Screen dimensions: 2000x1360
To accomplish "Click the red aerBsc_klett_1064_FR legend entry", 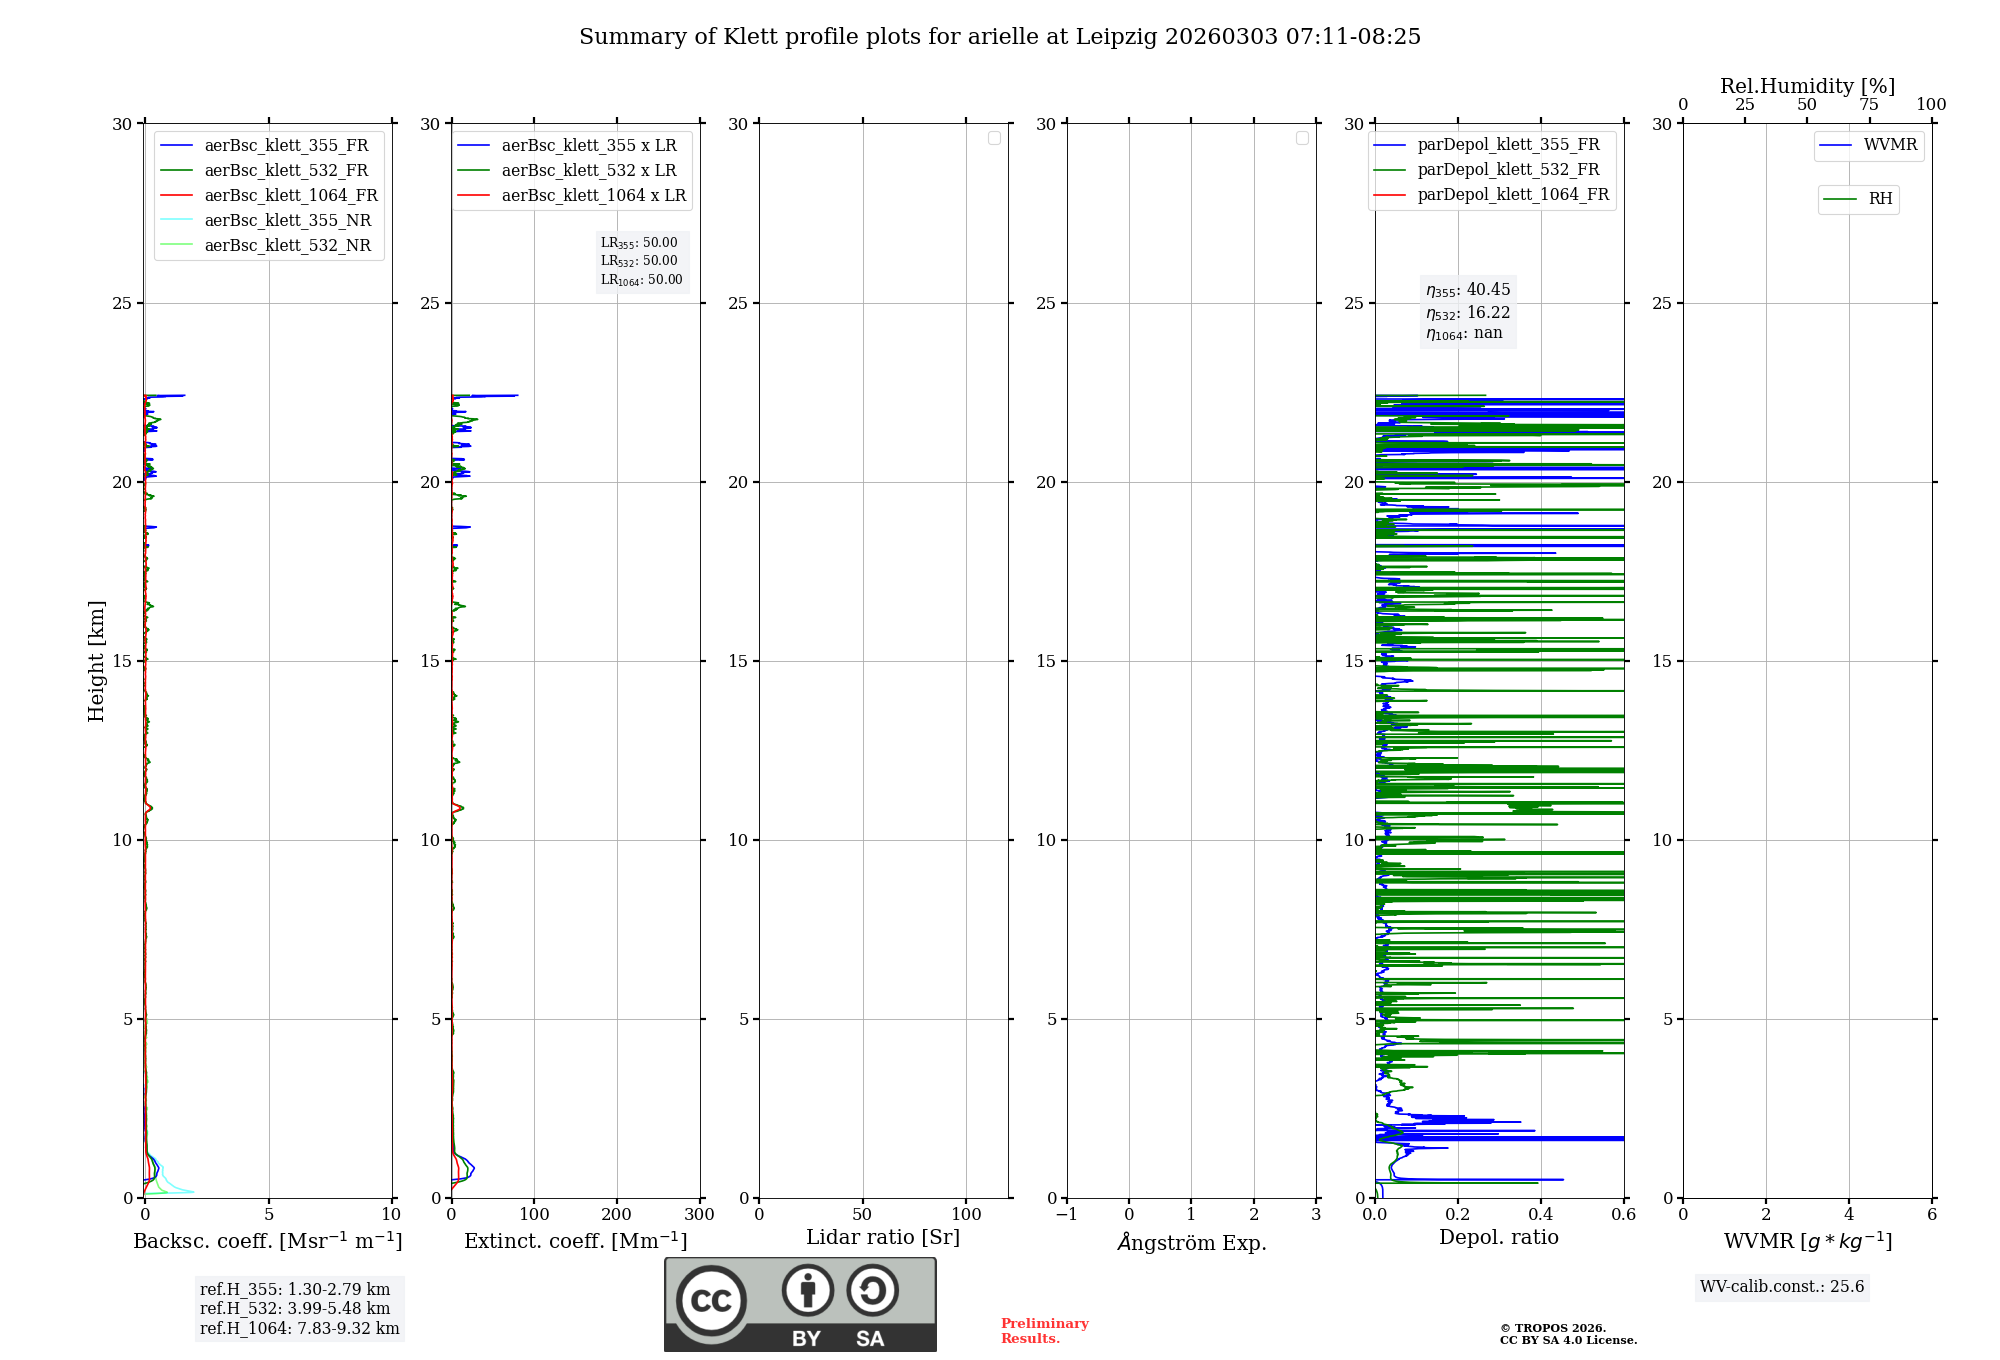I will 290,196.
